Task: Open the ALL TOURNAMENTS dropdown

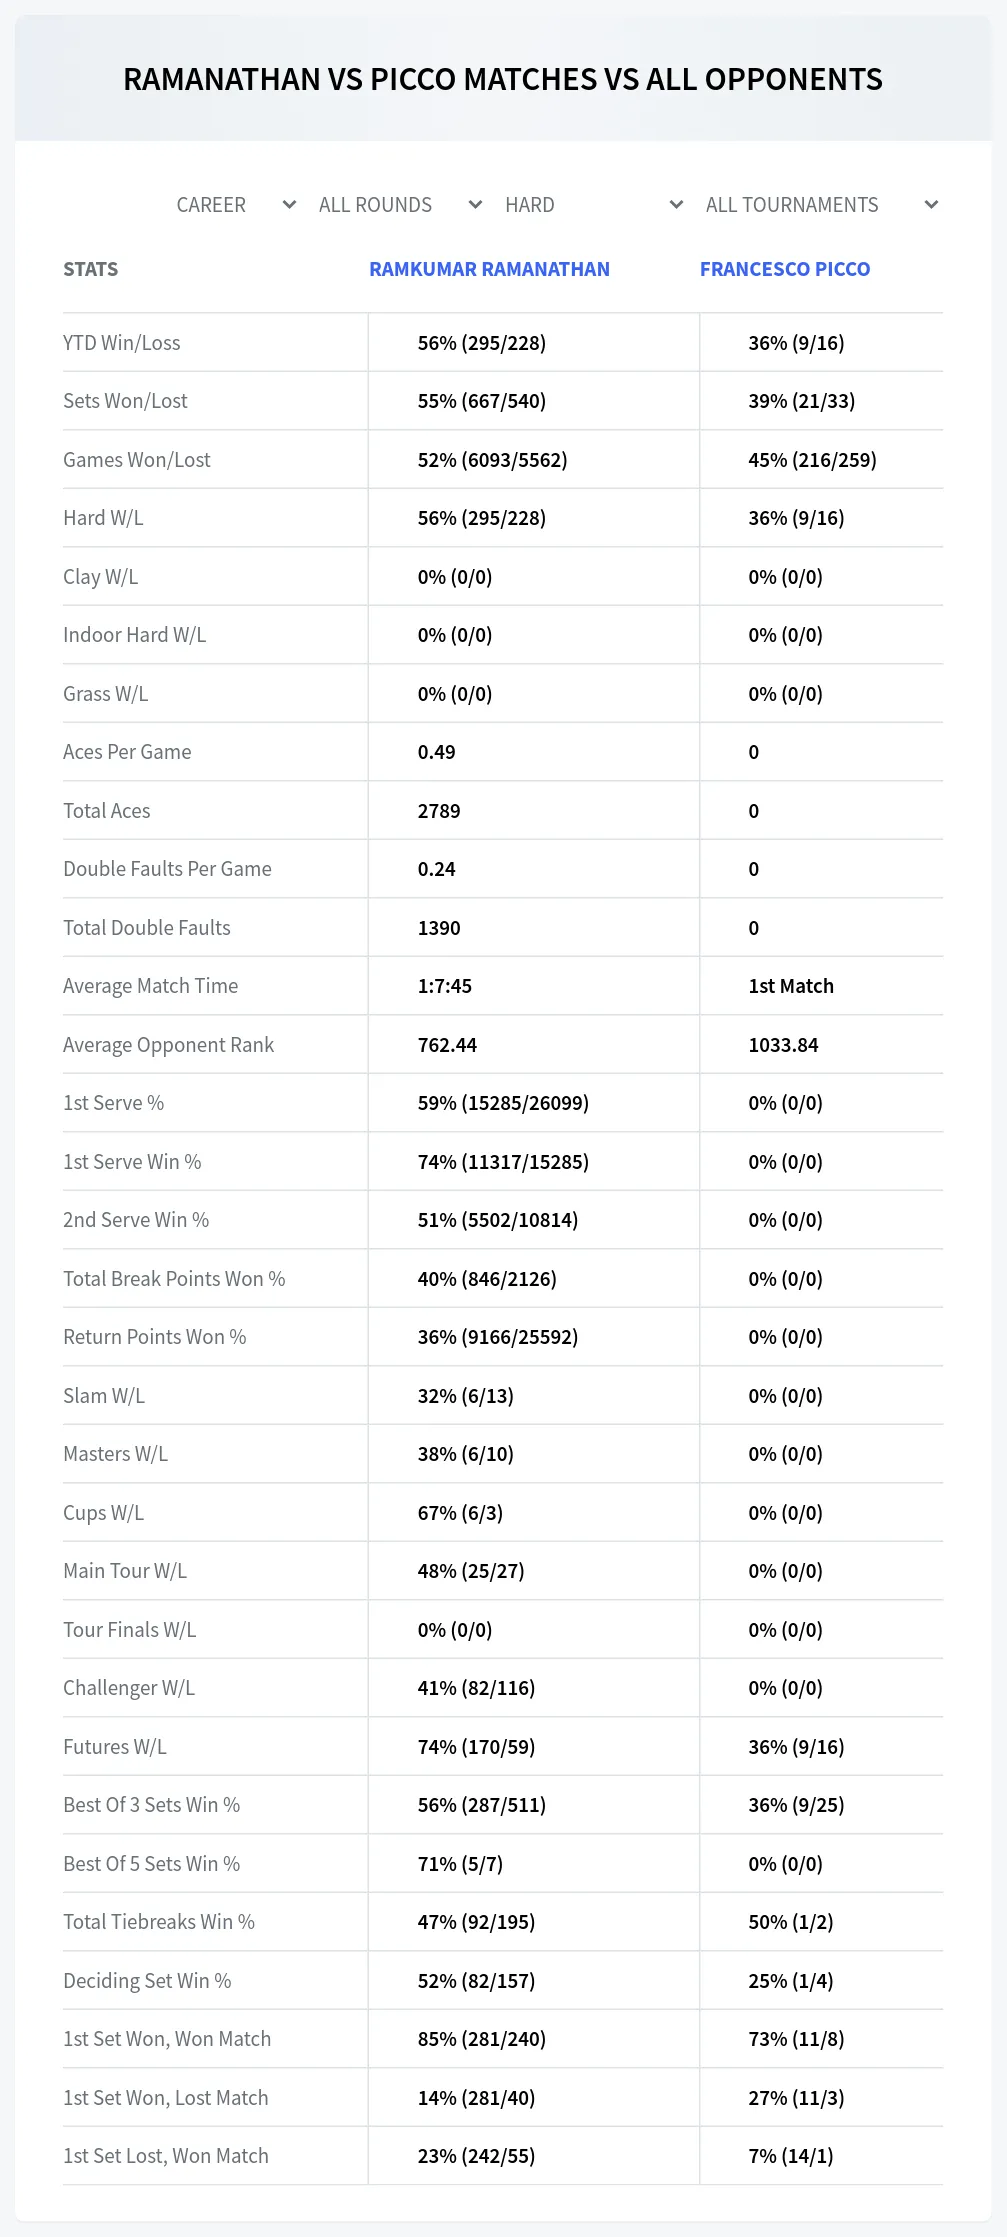Action: pos(821,205)
